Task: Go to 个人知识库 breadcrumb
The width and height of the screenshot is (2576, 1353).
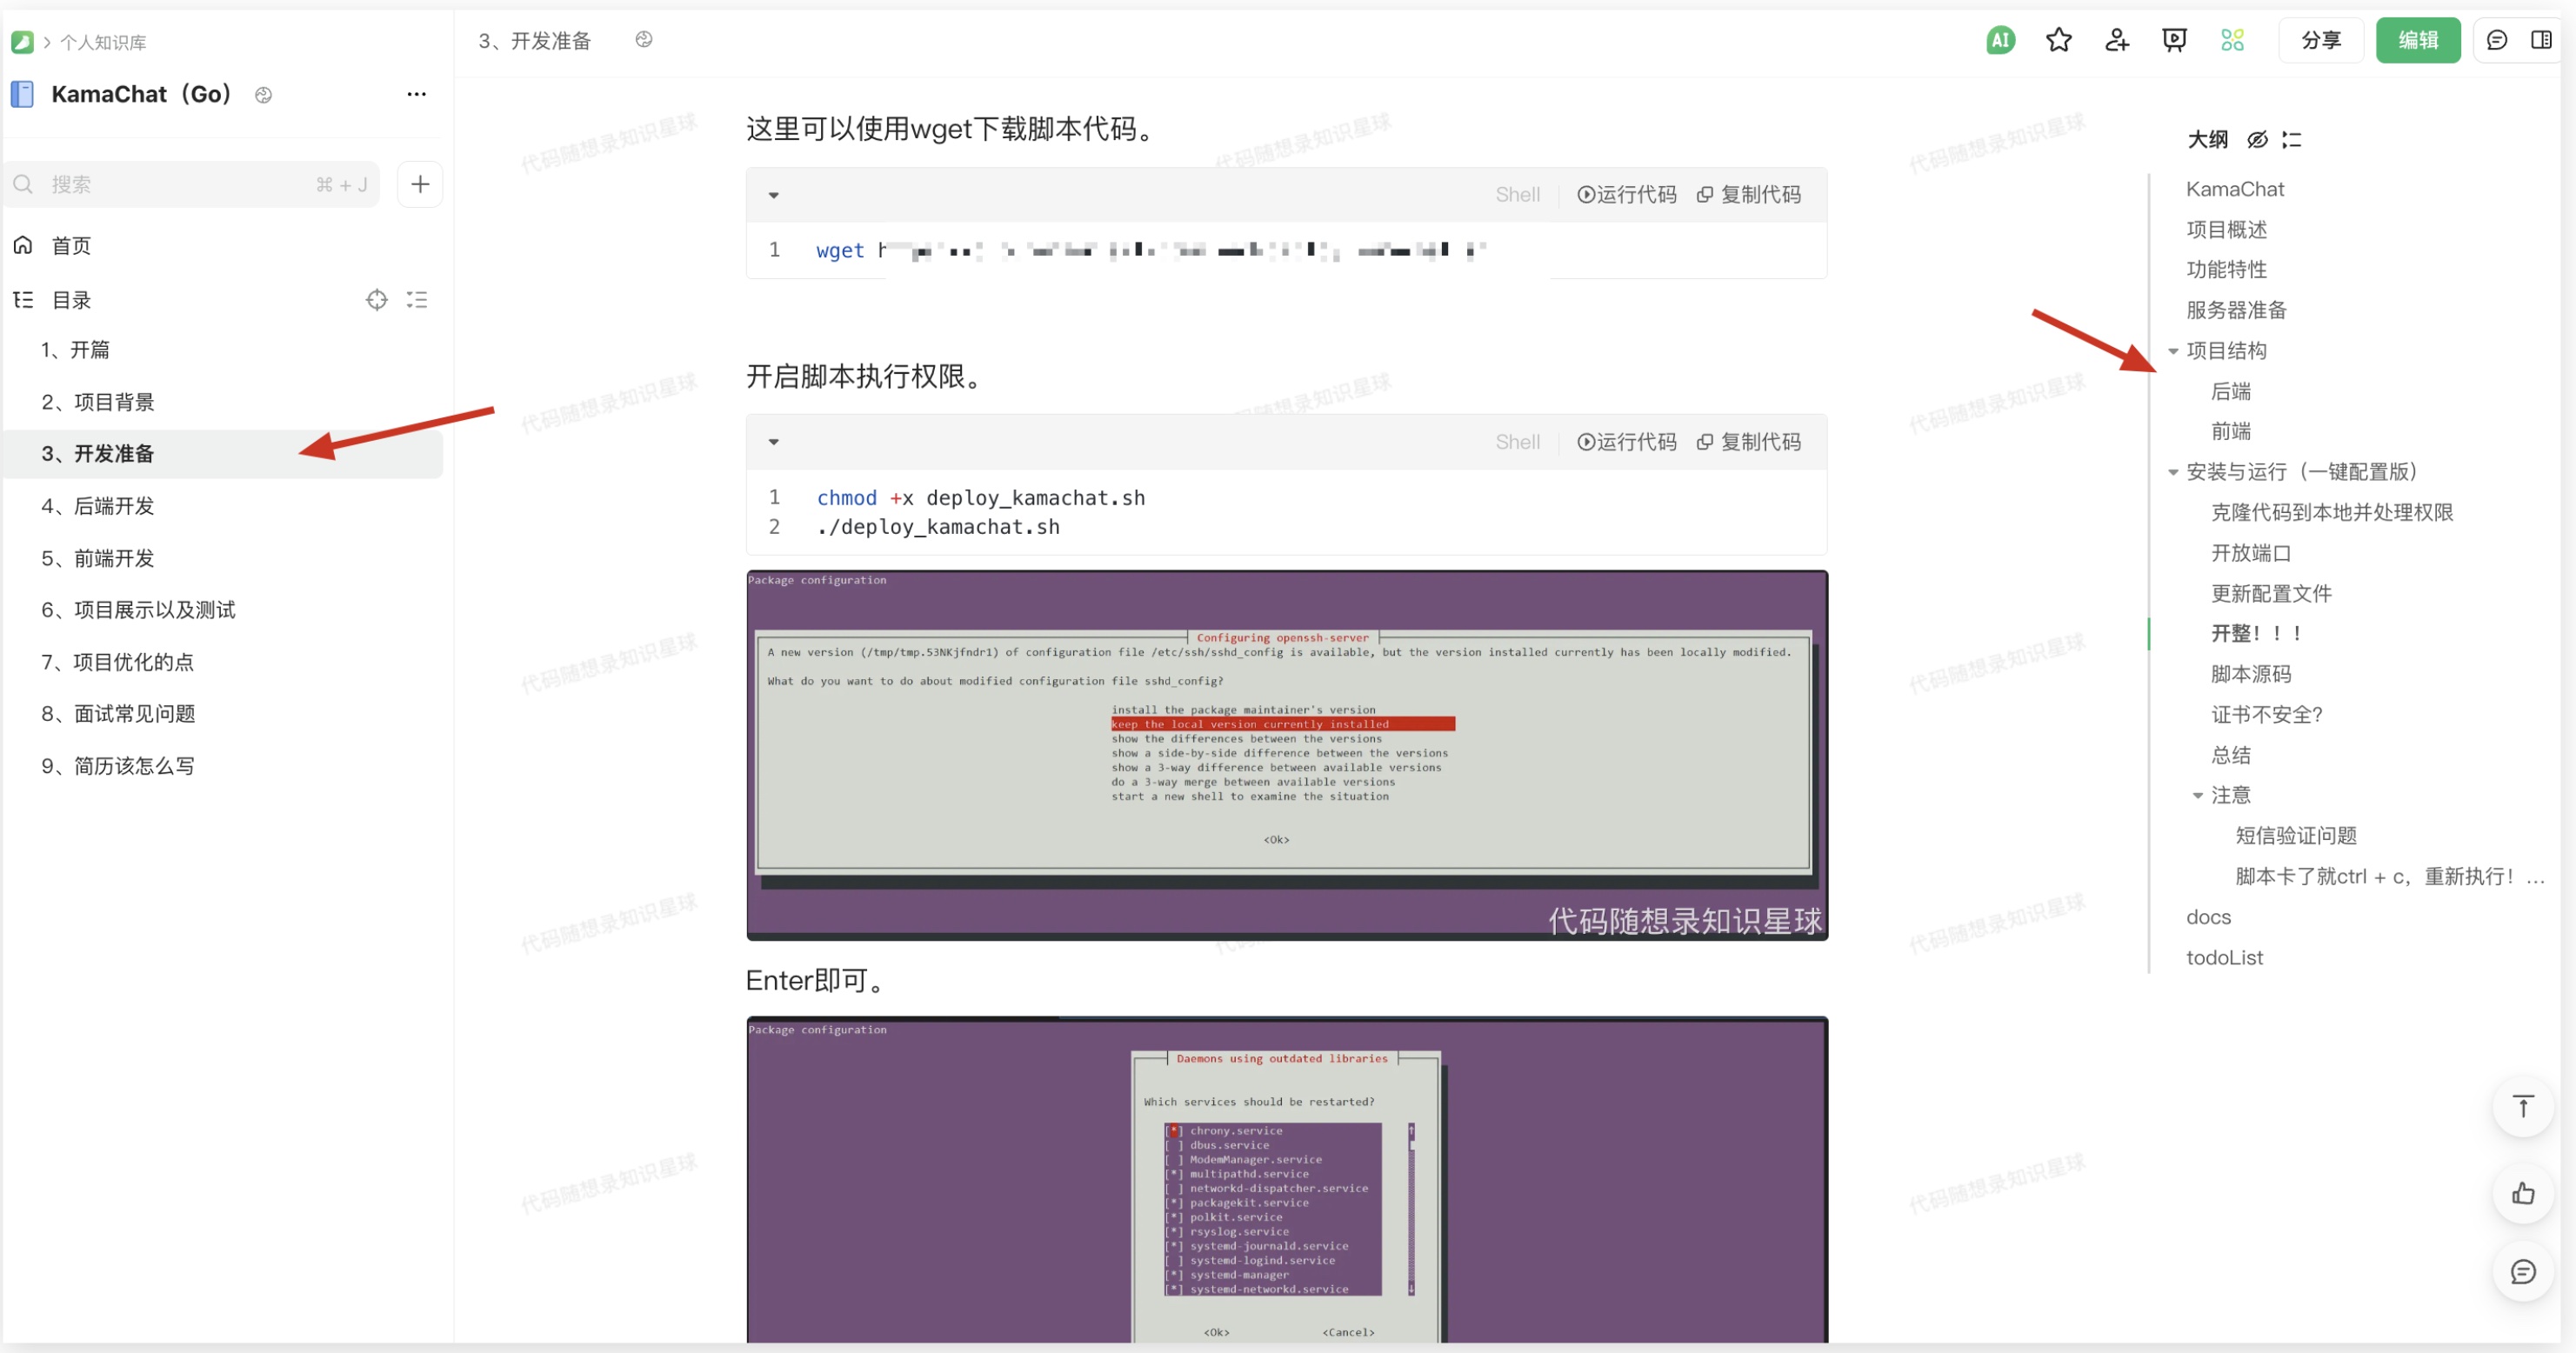Action: [103, 42]
